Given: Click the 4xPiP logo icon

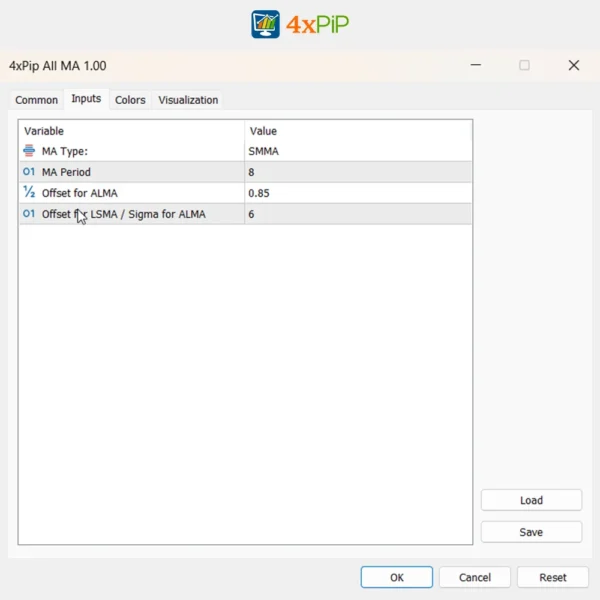Looking at the screenshot, I should 265,24.
